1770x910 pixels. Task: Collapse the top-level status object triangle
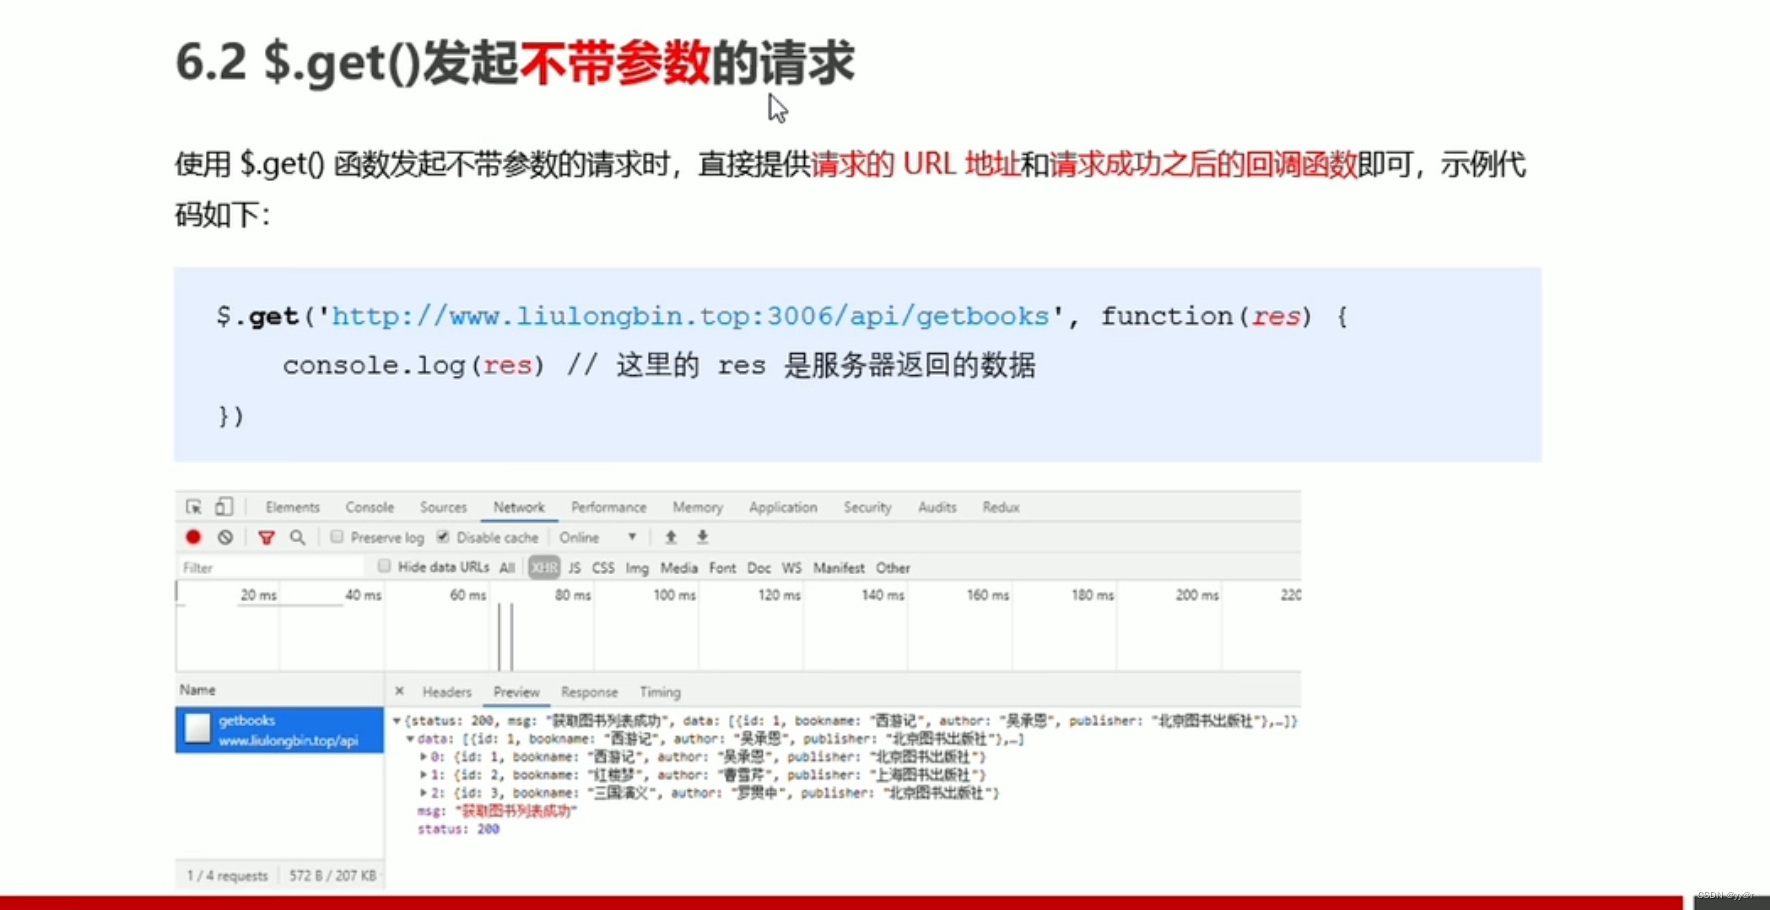[397, 720]
